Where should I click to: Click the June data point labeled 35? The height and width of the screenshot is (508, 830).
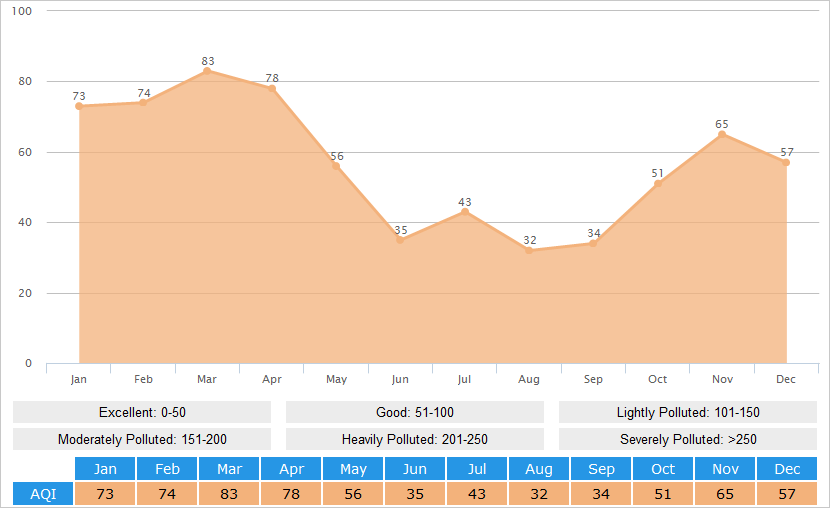click(x=400, y=240)
